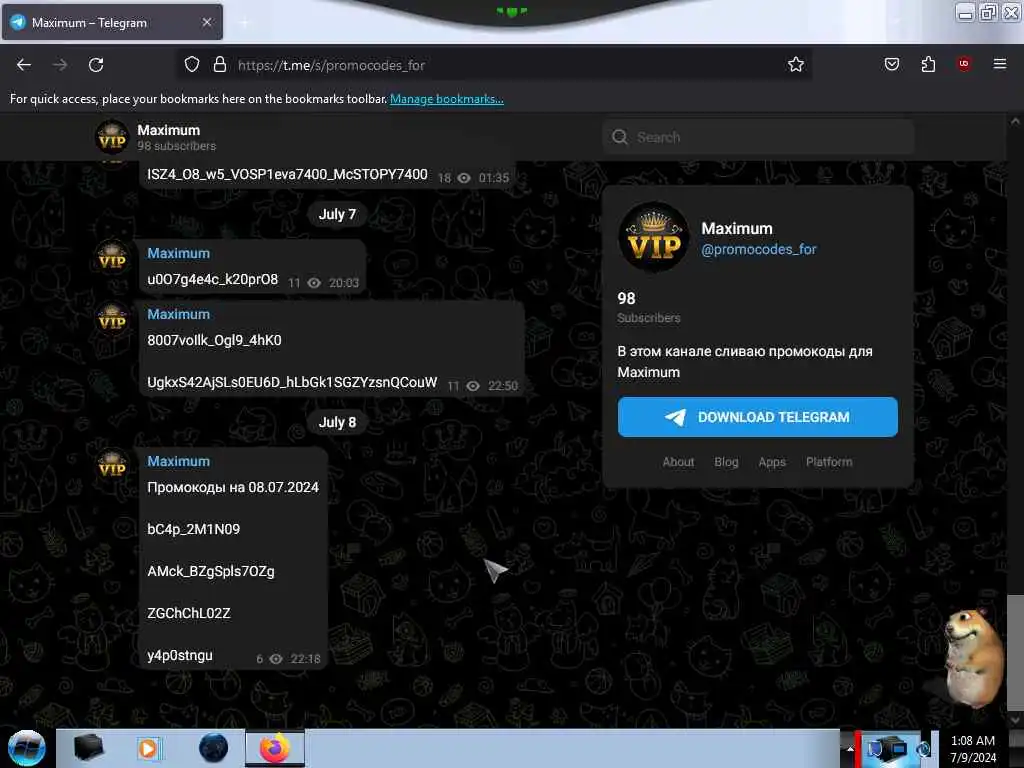The image size is (1024, 768).
Task: Click the 20:03 timestamp link
Action: [x=344, y=283]
